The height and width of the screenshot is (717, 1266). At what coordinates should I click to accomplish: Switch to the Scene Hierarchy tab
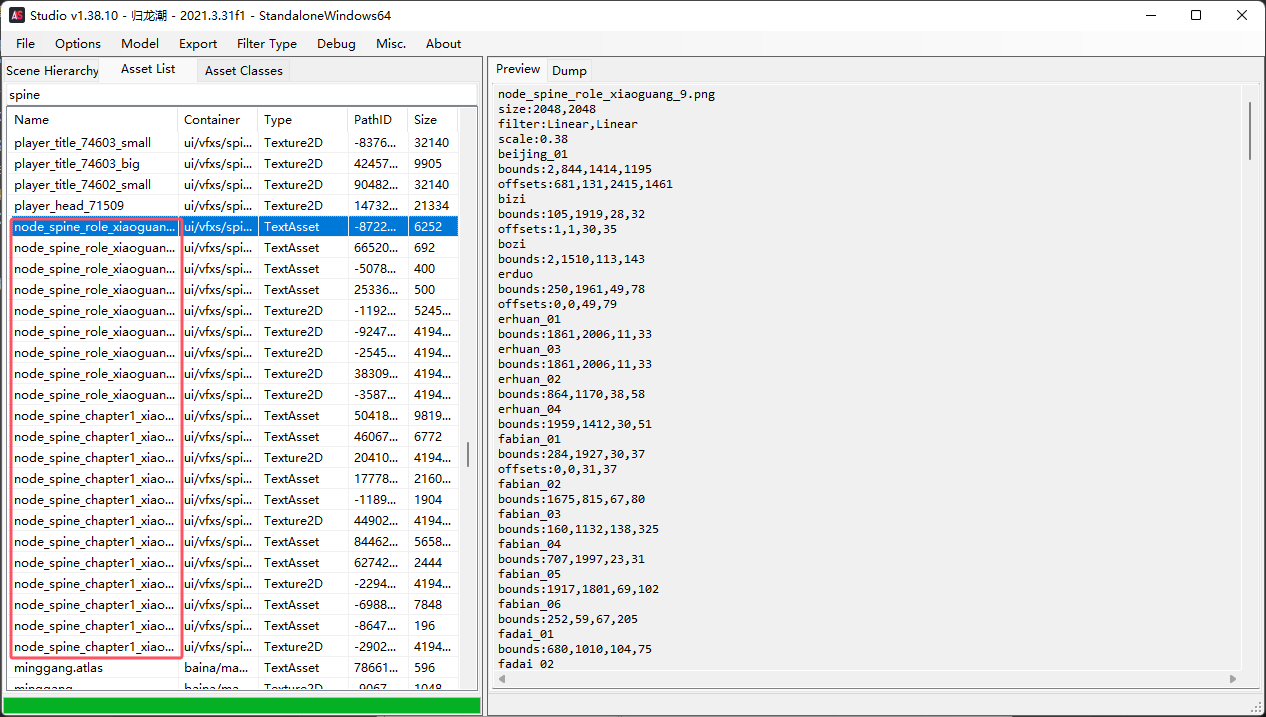[x=52, y=71]
